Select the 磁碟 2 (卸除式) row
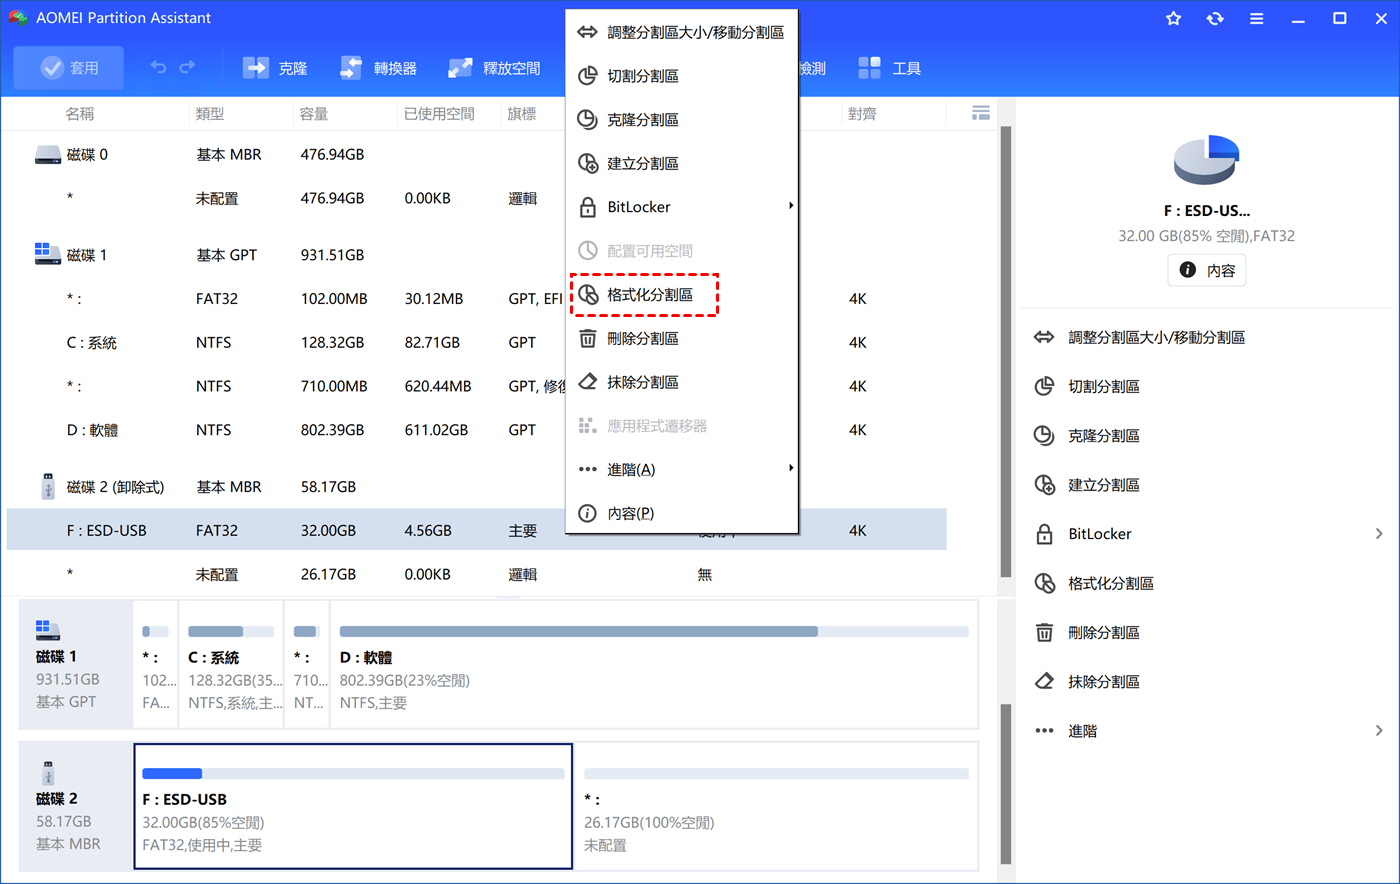The image size is (1400, 884). coord(476,487)
